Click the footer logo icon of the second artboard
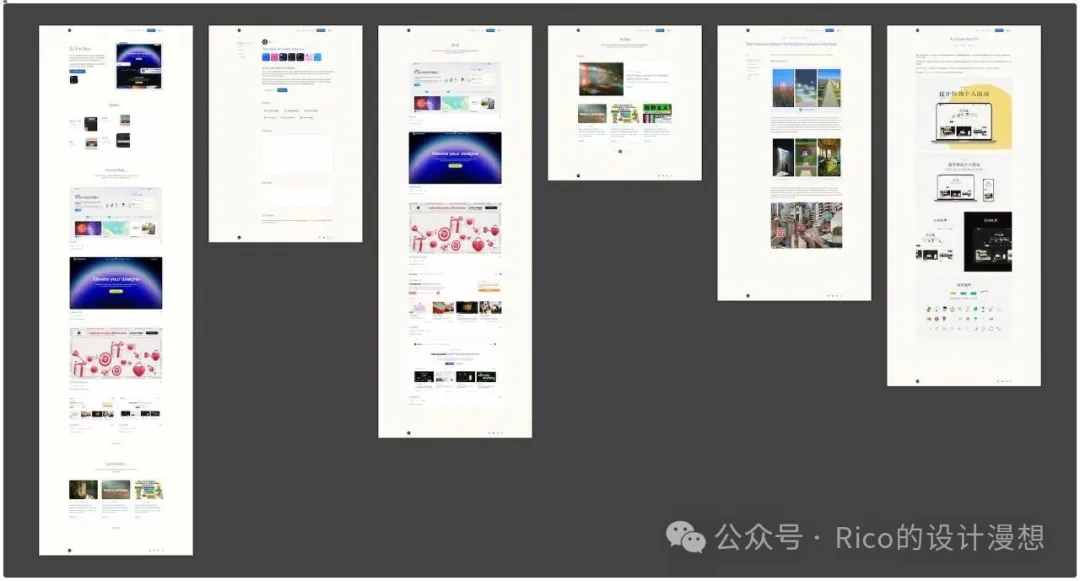Viewport: 1080px width, 581px height. (239, 237)
